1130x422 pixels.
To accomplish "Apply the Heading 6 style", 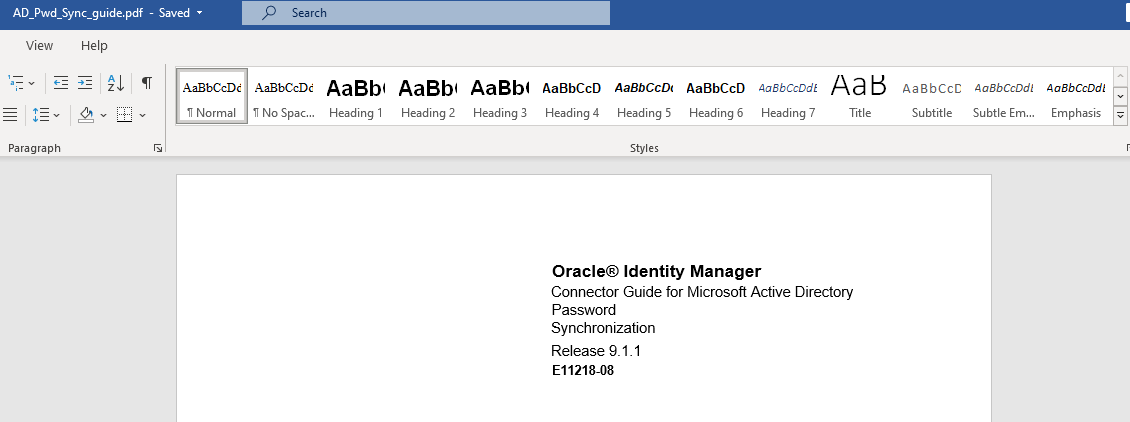I will tap(716, 96).
